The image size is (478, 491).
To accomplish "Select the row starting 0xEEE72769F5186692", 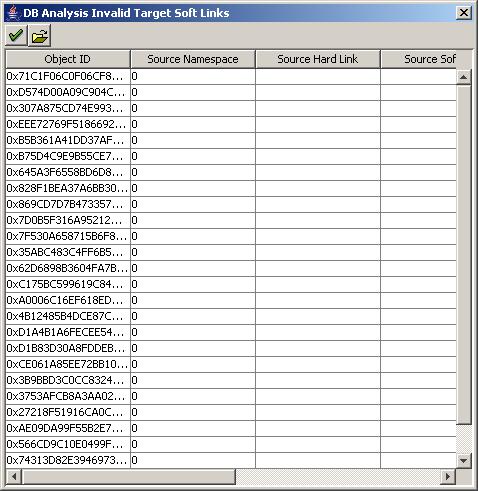I will pyautogui.click(x=231, y=124).
